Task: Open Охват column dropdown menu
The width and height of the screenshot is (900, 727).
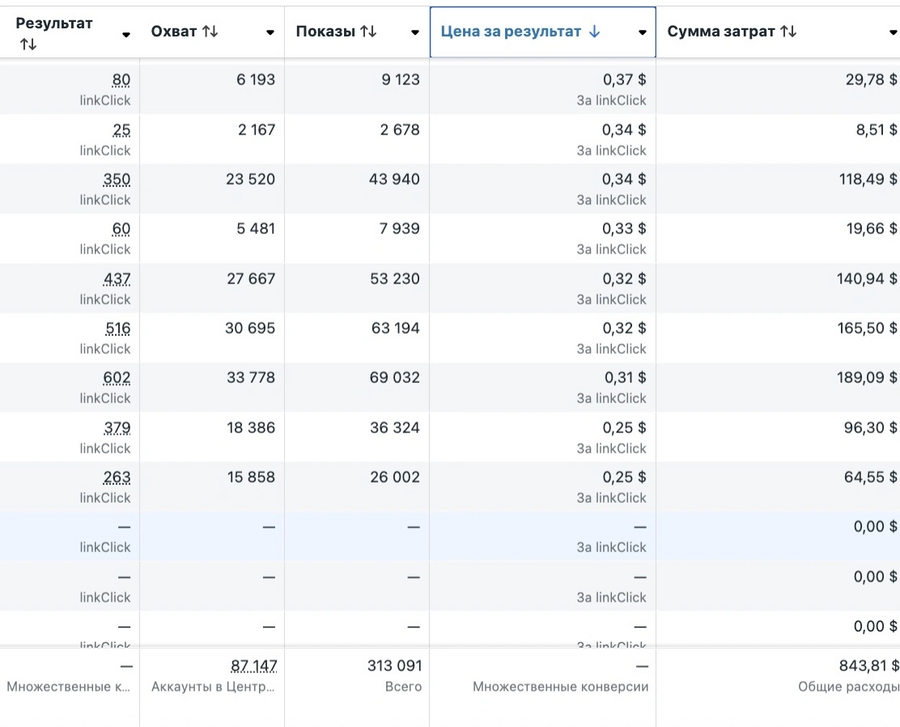Action: [x=270, y=33]
